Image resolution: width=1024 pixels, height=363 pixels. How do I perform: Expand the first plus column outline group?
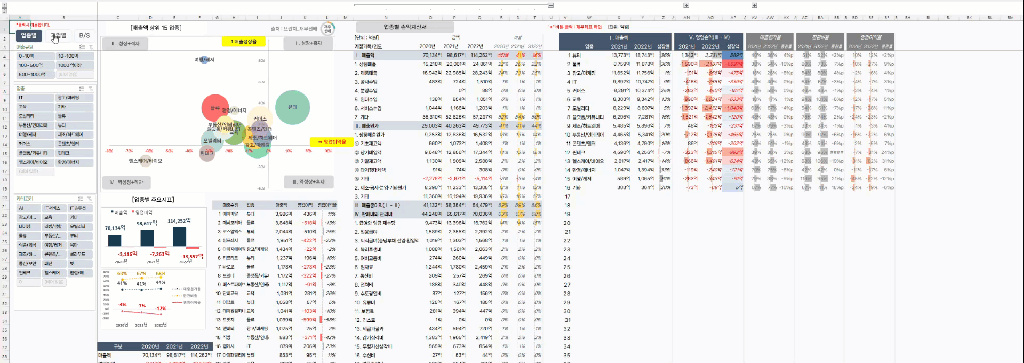[x=687, y=5]
